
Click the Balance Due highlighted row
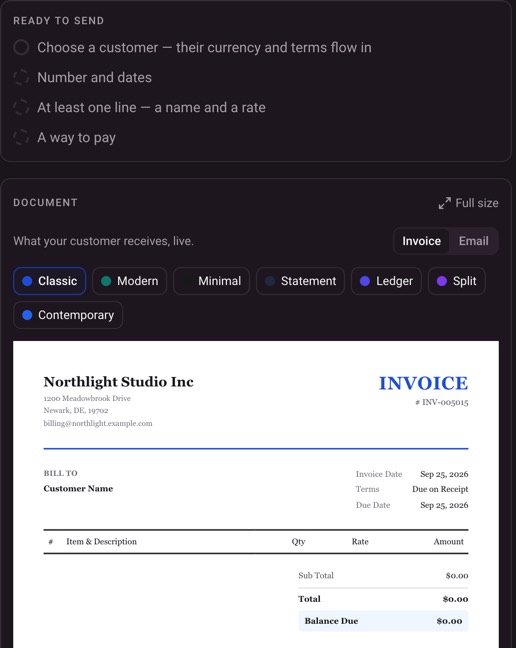tap(383, 621)
